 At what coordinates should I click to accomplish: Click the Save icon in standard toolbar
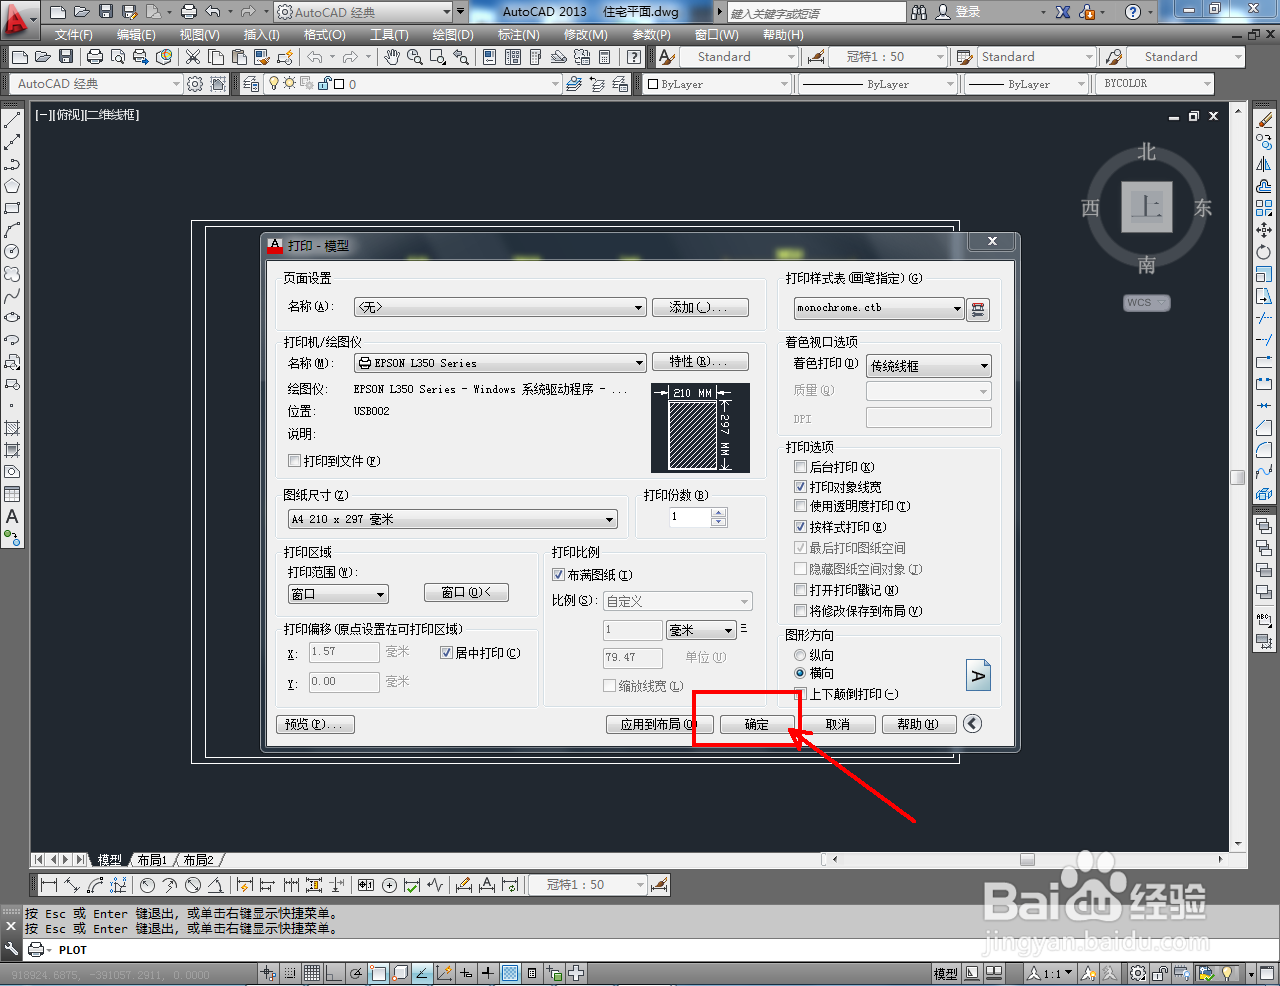tap(66, 57)
